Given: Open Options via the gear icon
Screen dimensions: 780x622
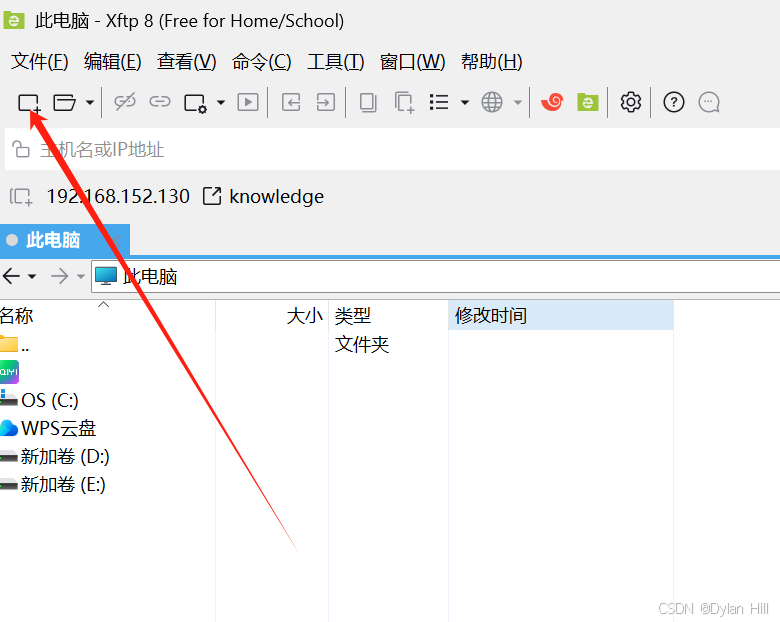Looking at the screenshot, I should point(630,102).
